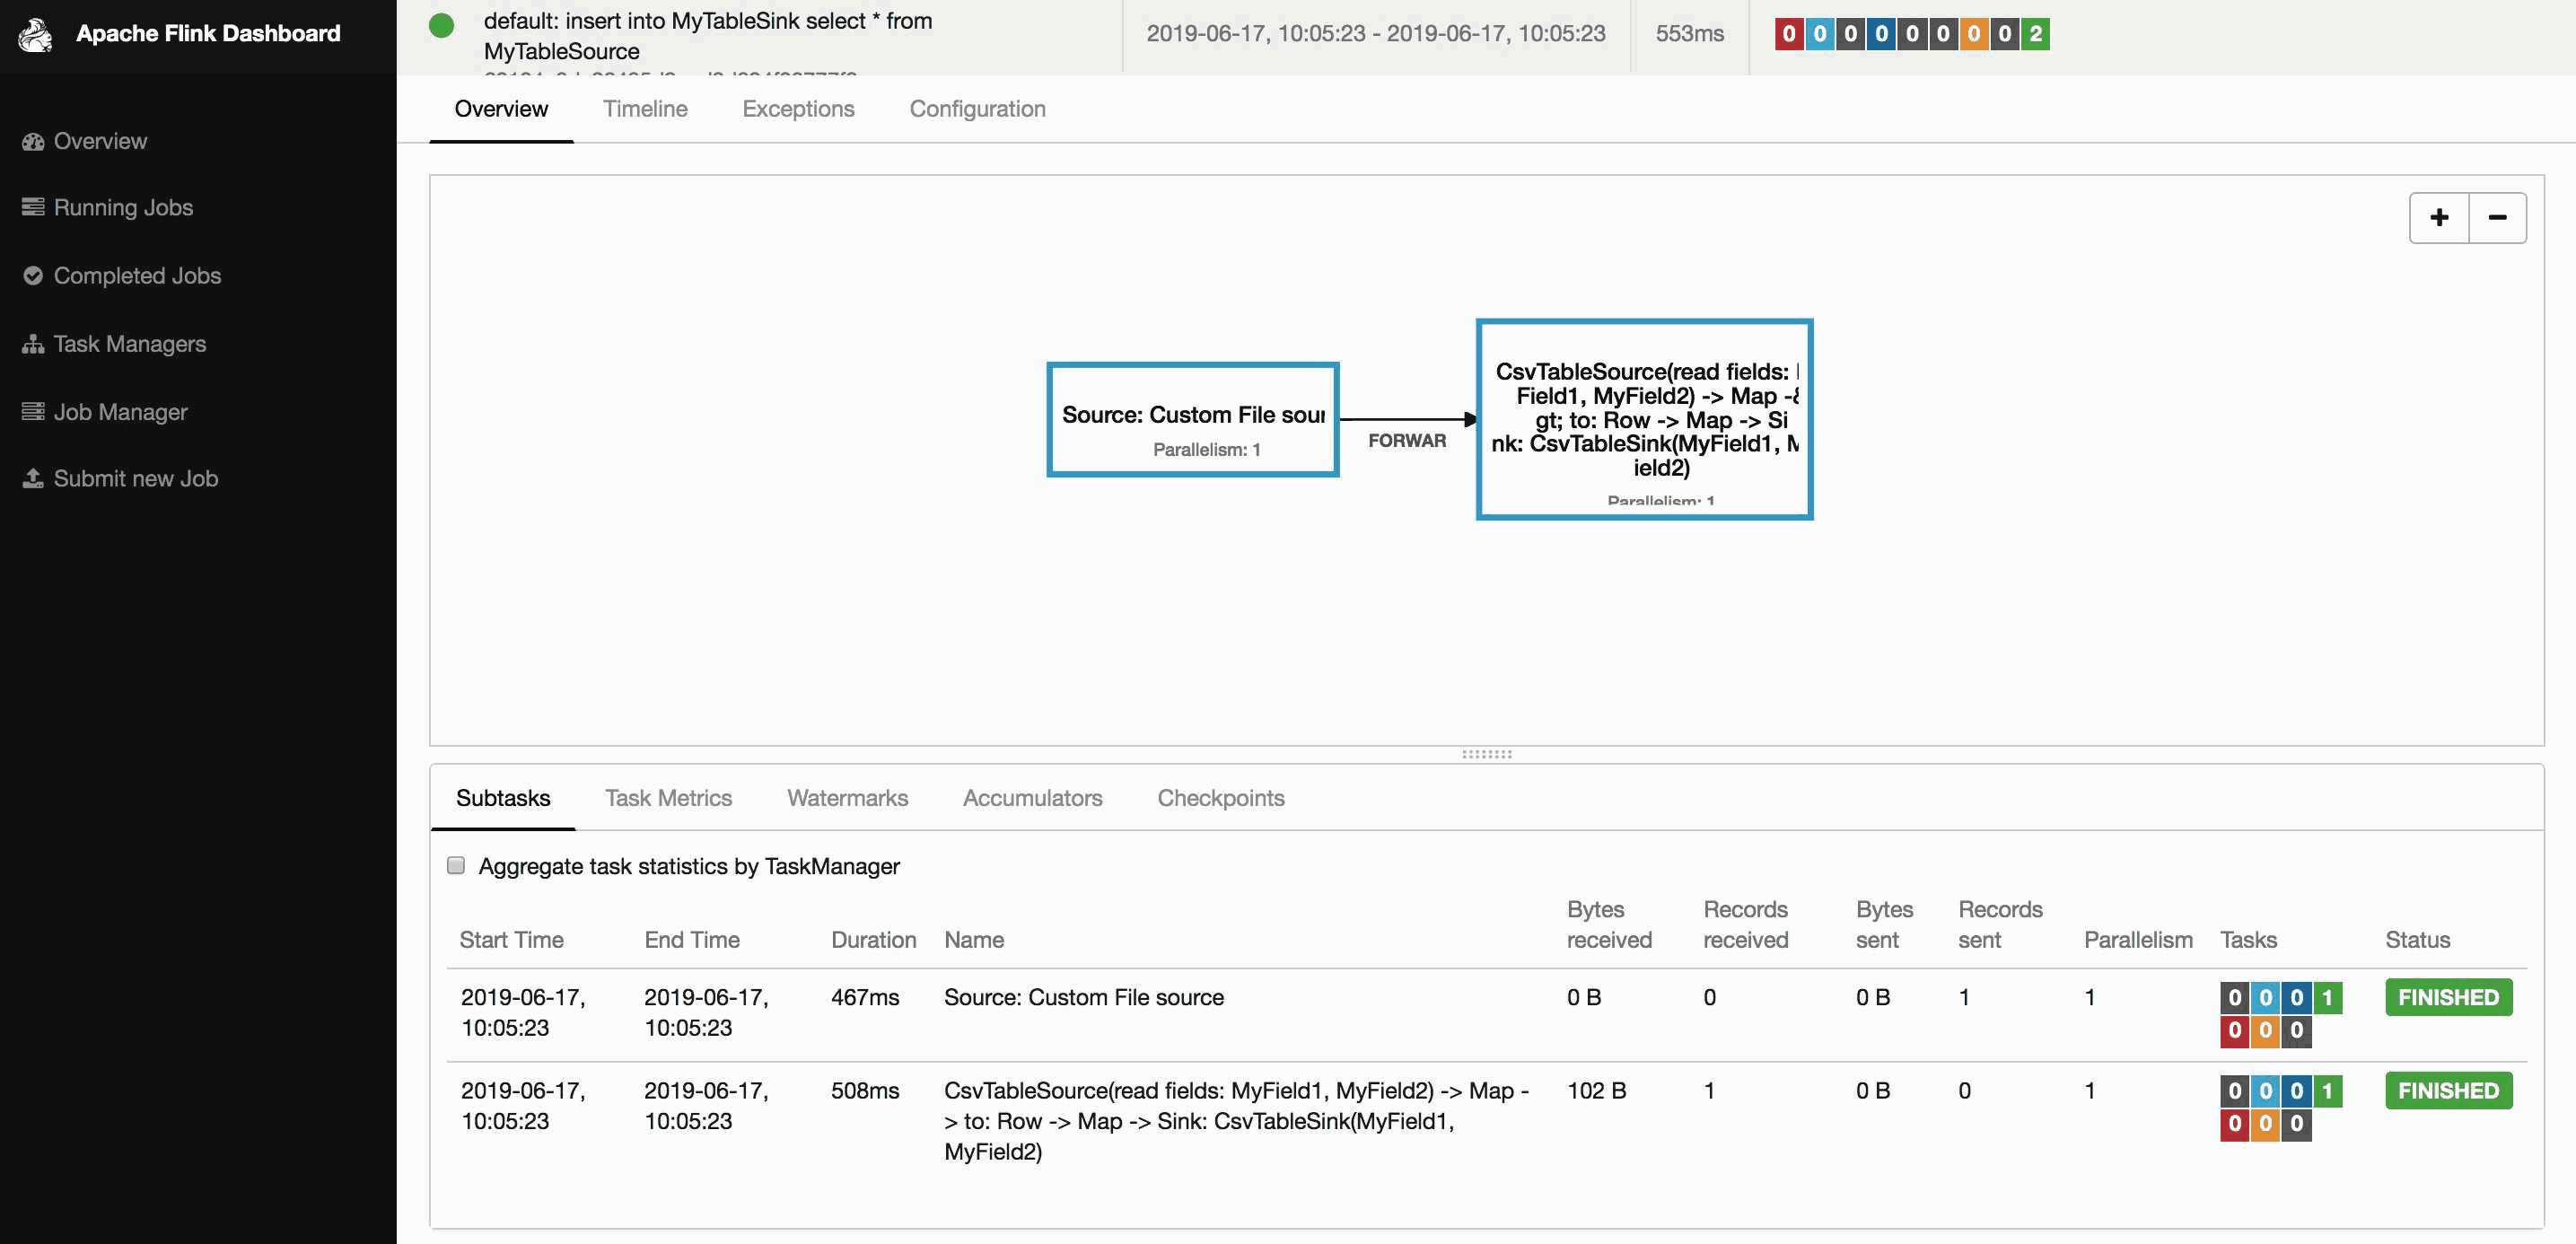Image resolution: width=2576 pixels, height=1244 pixels.
Task: Click the green finished count badge showing 2
Action: tap(2035, 34)
